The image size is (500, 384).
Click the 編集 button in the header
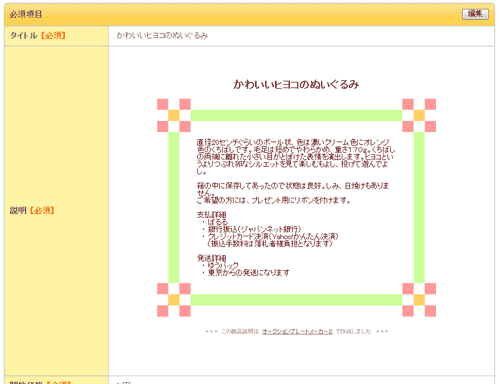(x=475, y=14)
